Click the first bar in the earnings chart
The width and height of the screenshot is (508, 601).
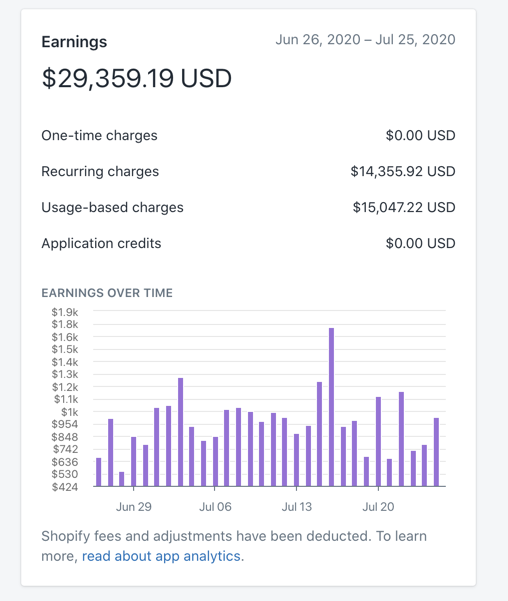click(99, 472)
